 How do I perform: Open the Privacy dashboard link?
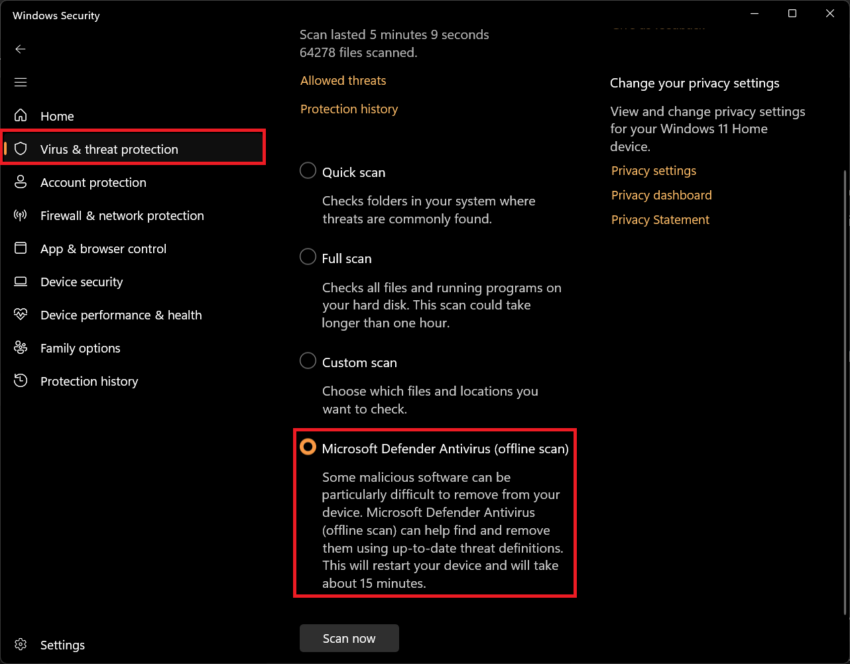(661, 194)
